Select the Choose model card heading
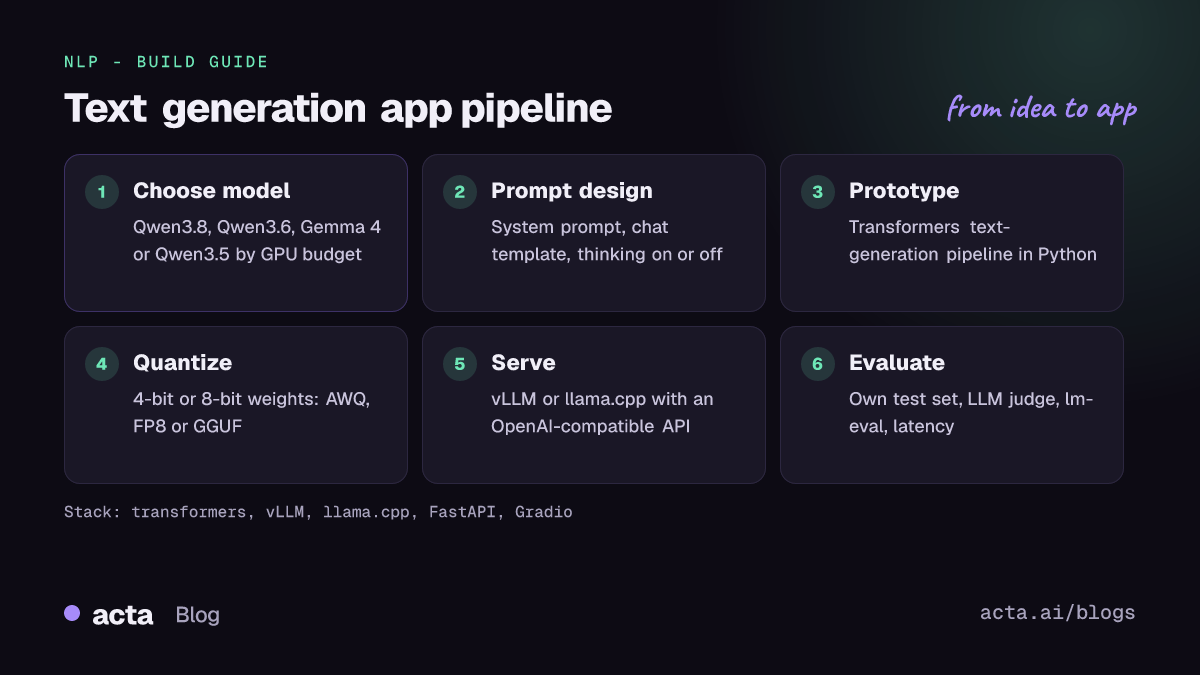This screenshot has width=1200, height=675. click(212, 191)
